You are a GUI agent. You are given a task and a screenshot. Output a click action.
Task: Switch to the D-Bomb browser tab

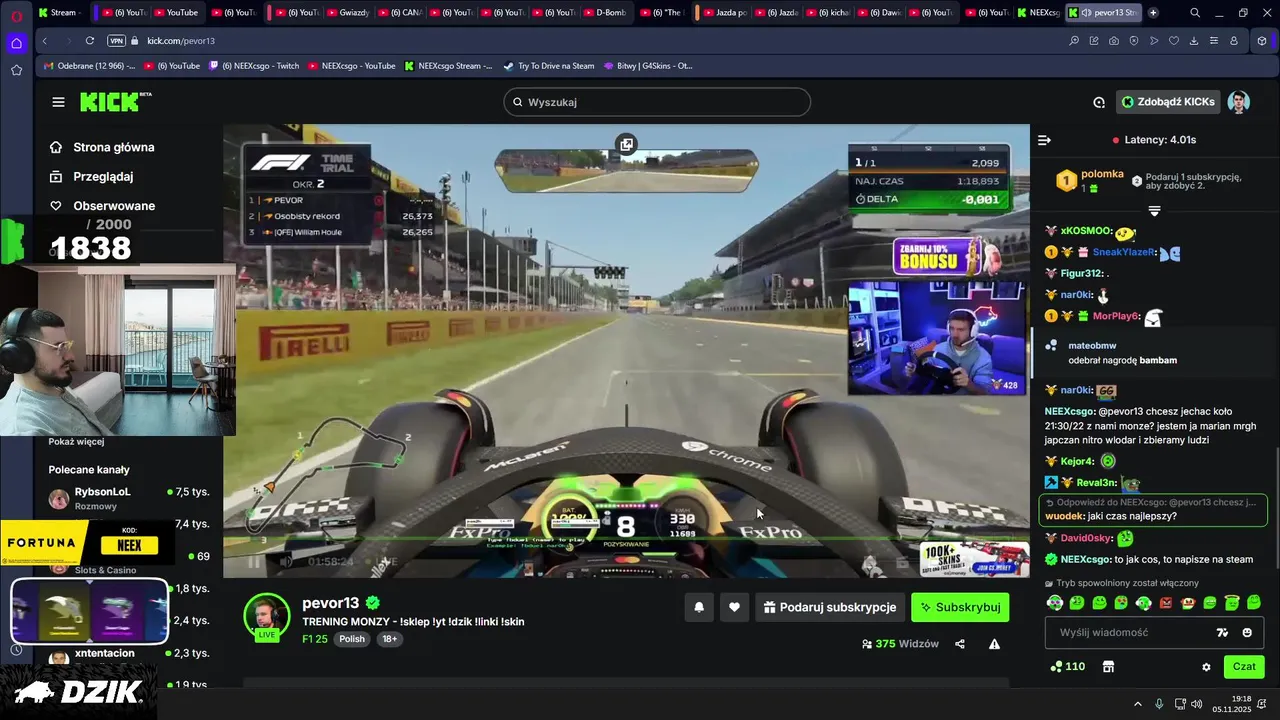(606, 13)
